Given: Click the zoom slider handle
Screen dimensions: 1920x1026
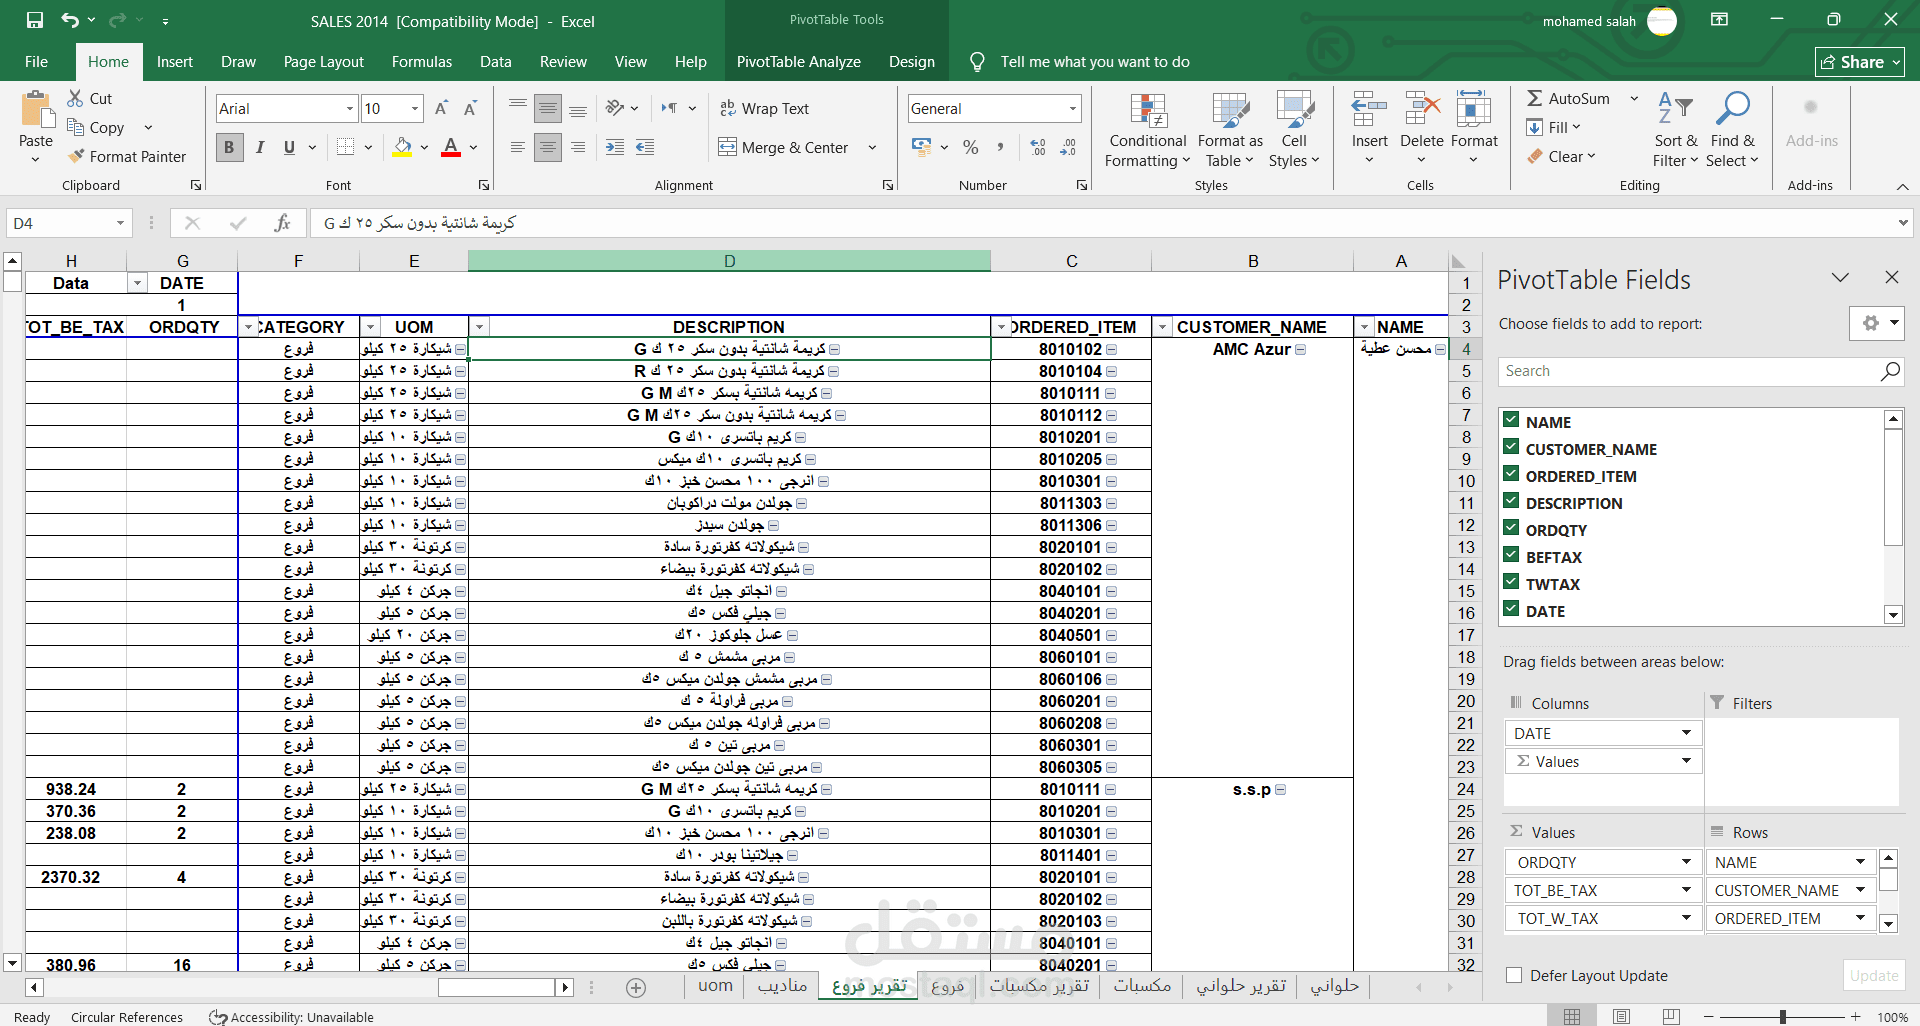Looking at the screenshot, I should [x=1782, y=1016].
